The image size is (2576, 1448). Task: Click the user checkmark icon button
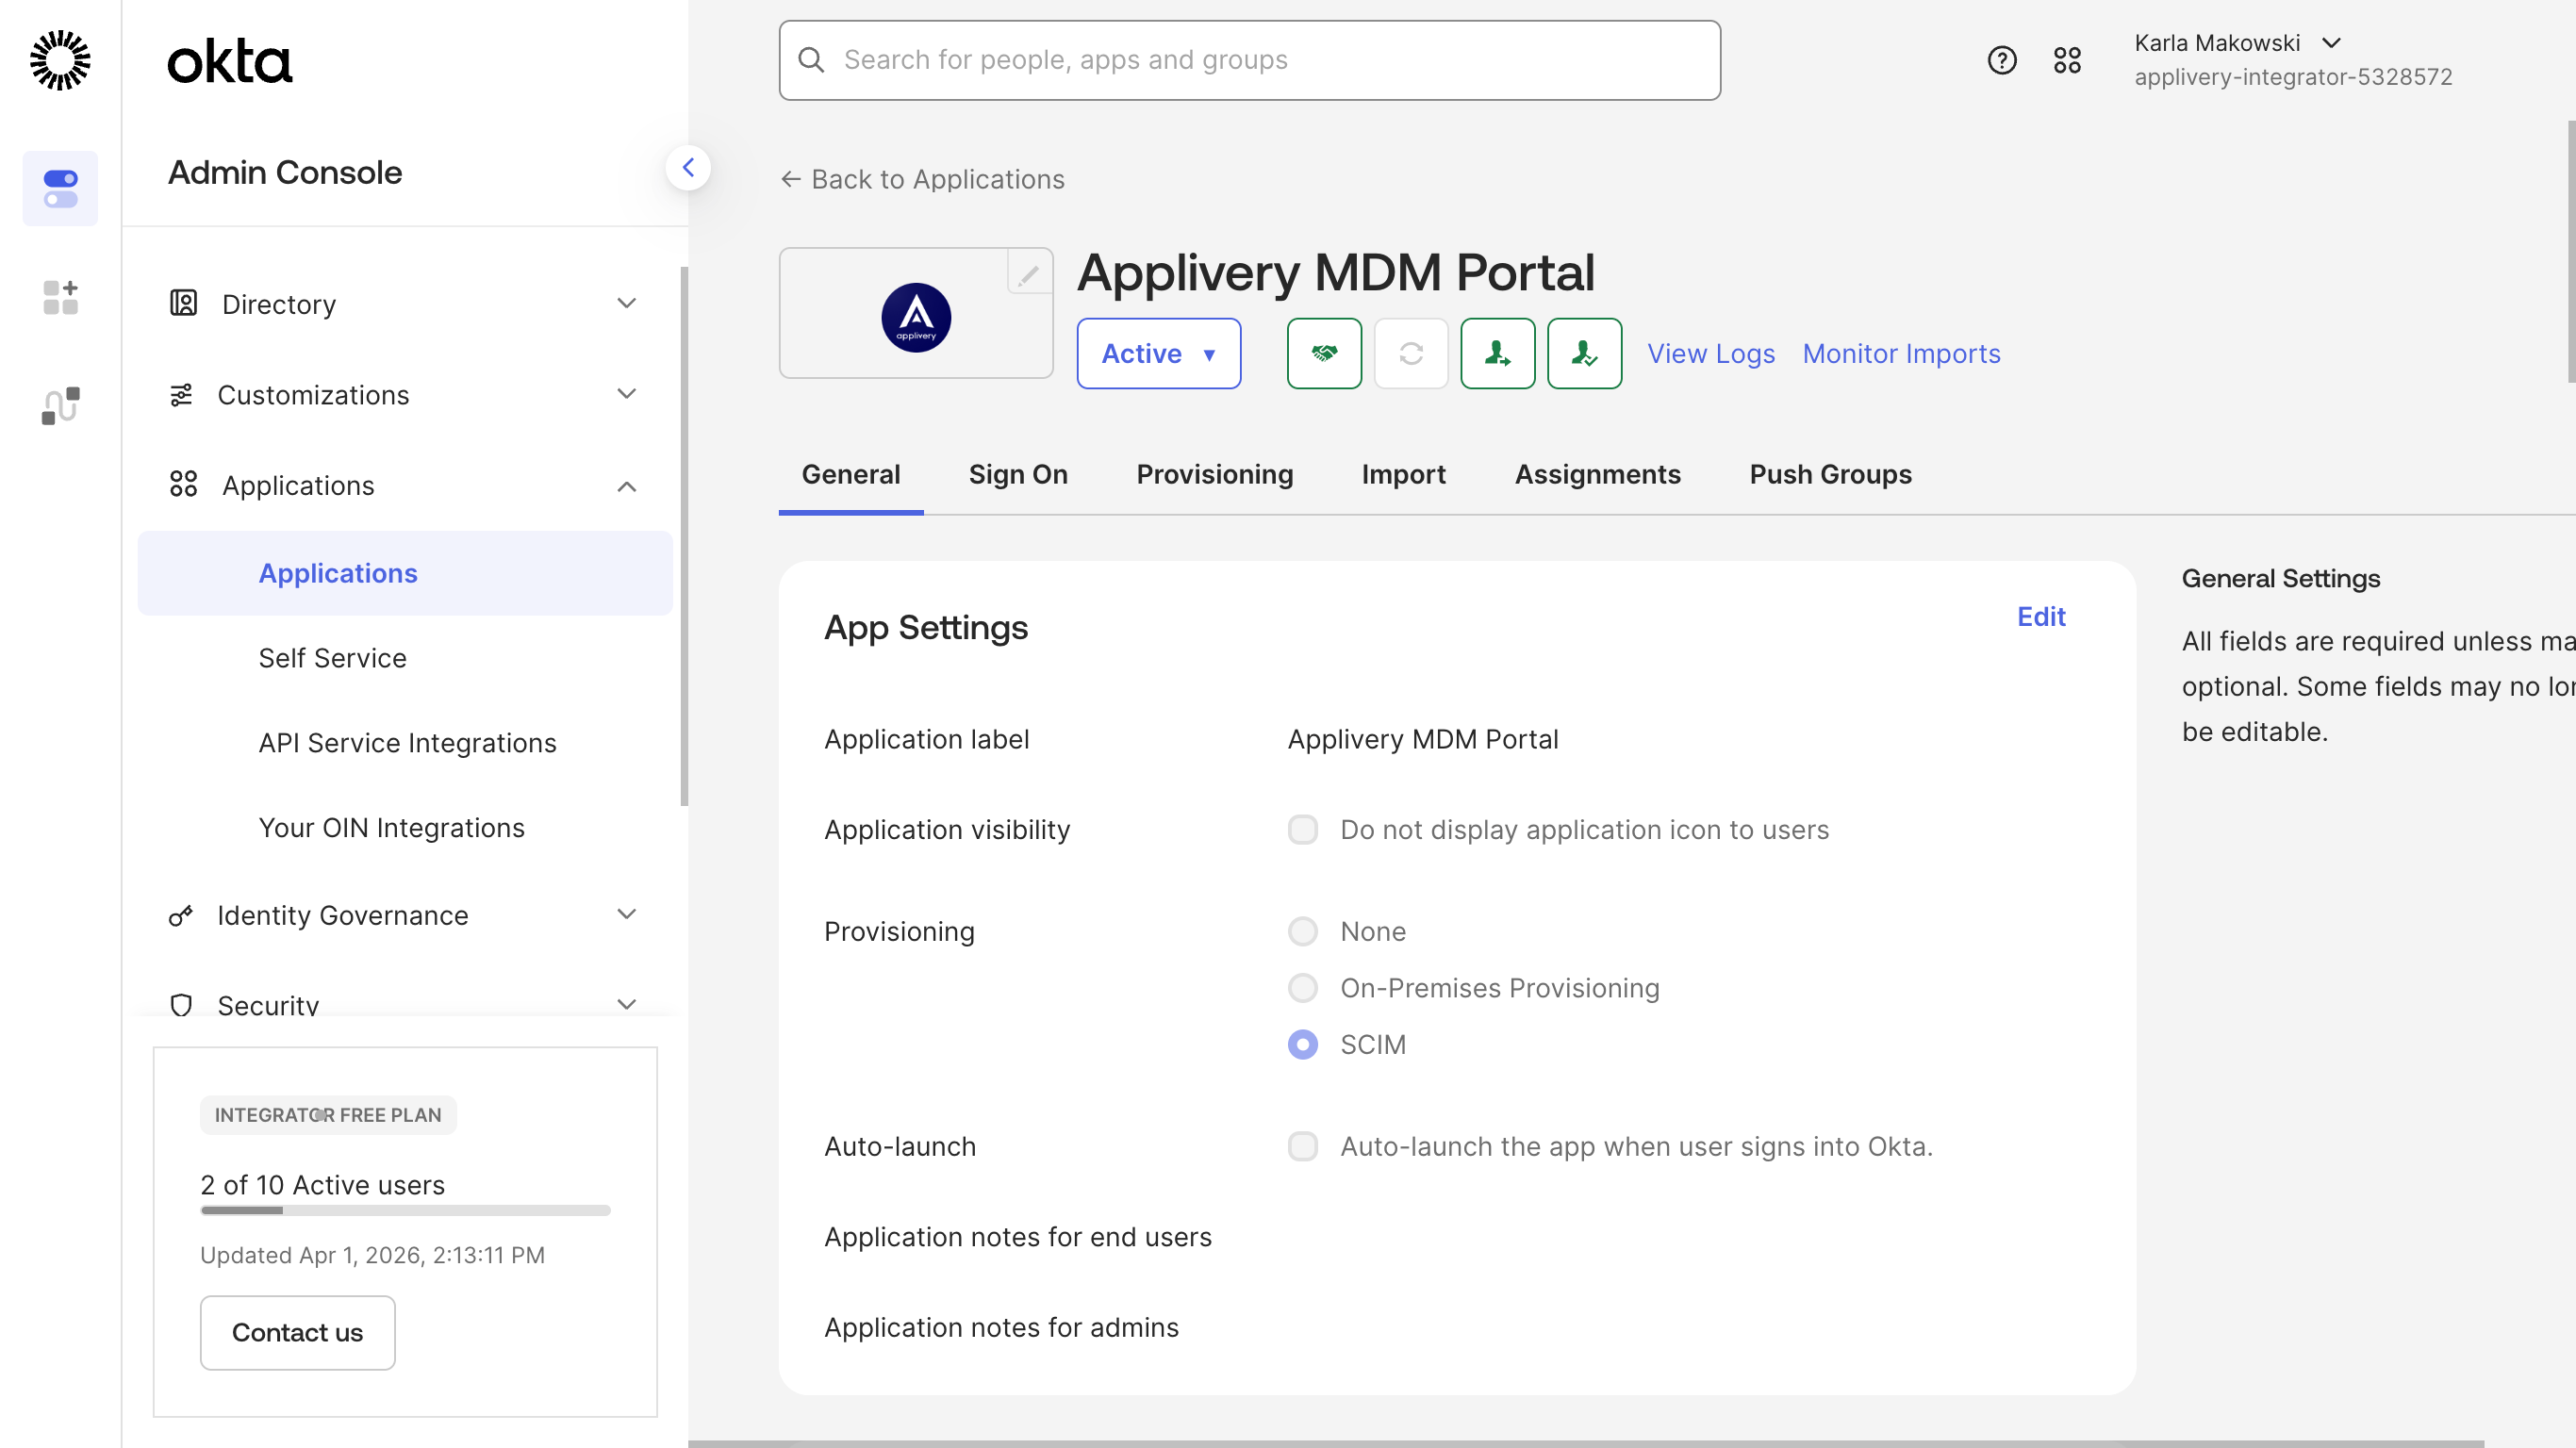tap(1583, 353)
